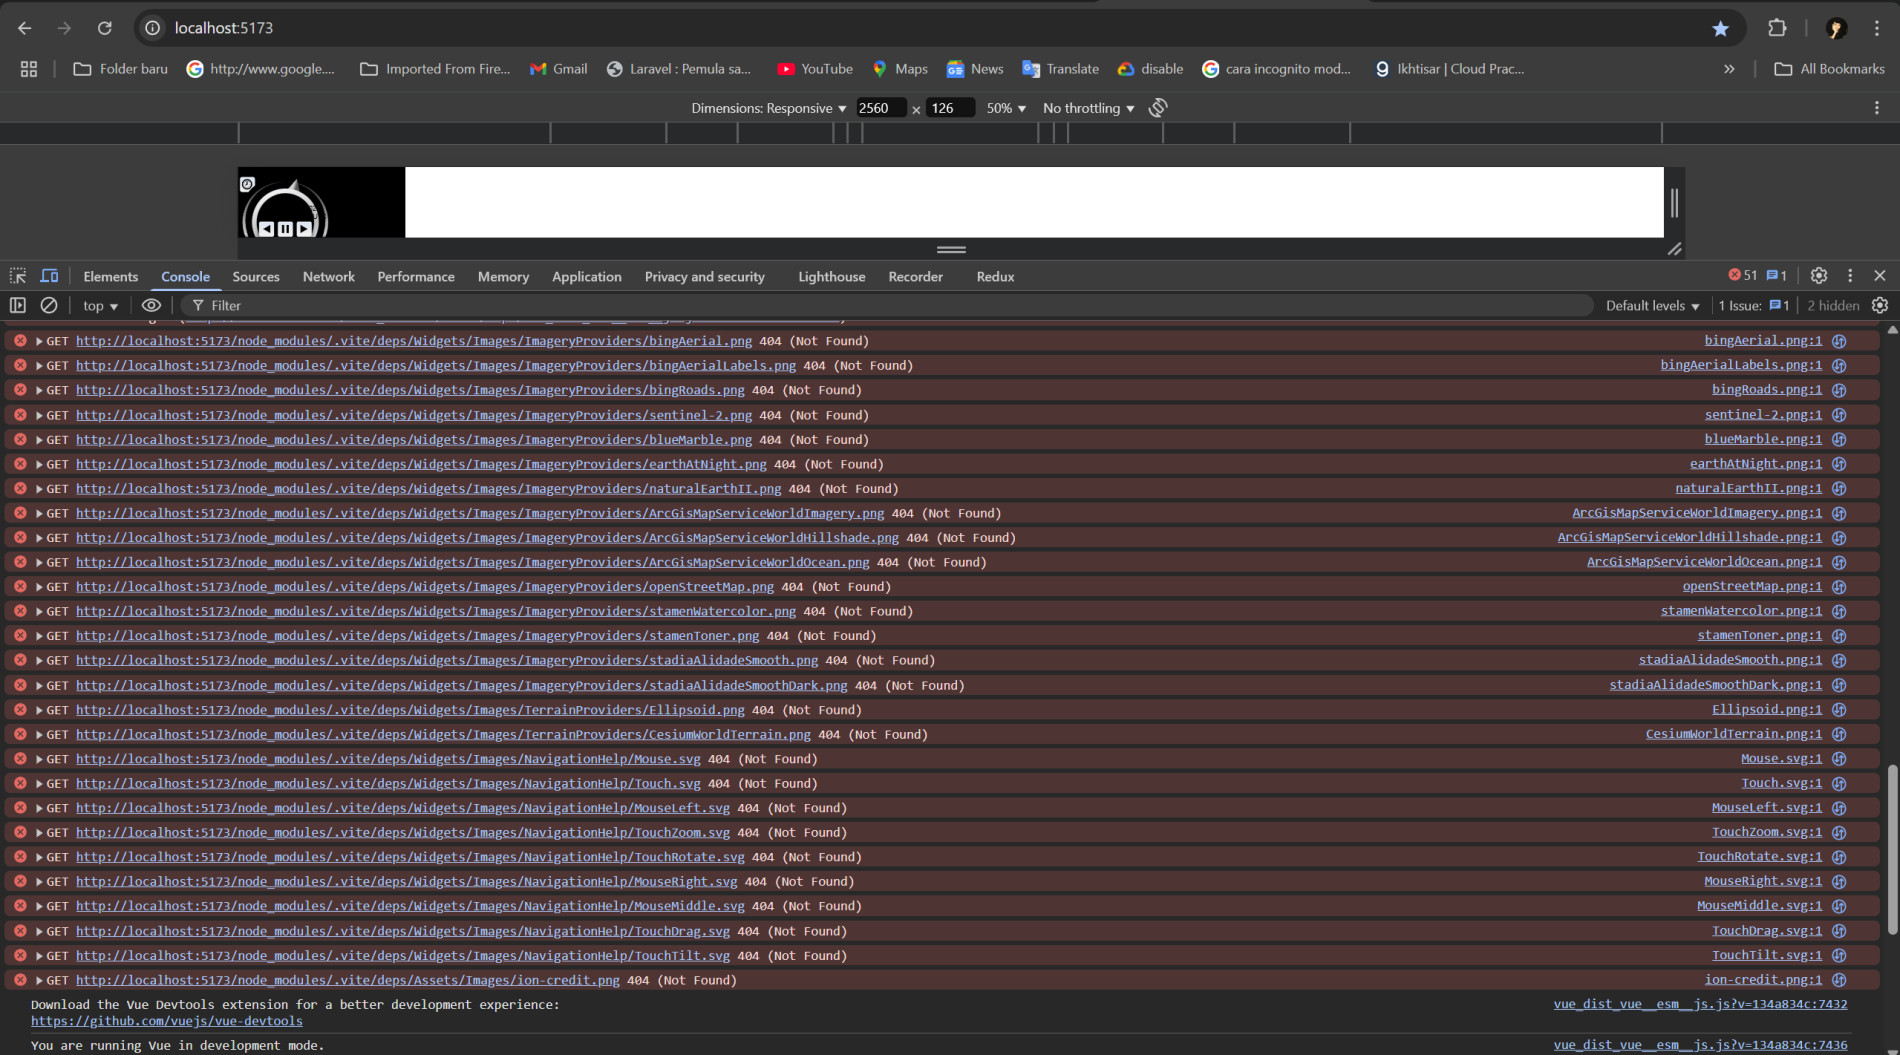View site information icon in address bar

153,28
